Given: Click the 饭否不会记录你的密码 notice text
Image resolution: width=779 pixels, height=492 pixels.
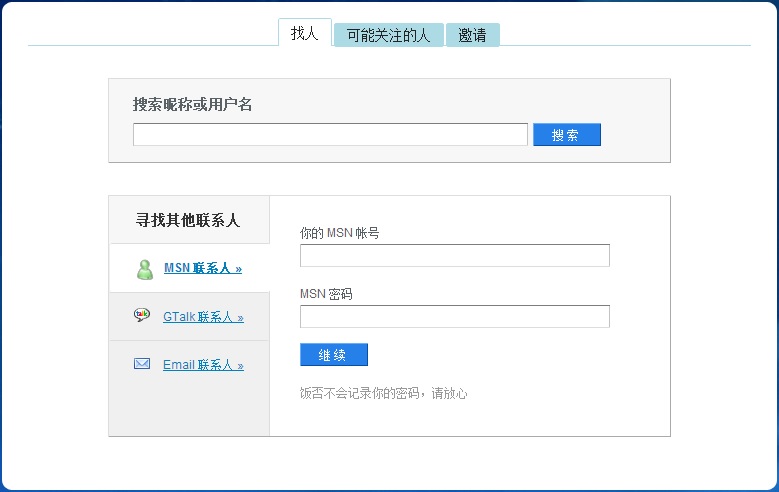Looking at the screenshot, I should point(384,393).
